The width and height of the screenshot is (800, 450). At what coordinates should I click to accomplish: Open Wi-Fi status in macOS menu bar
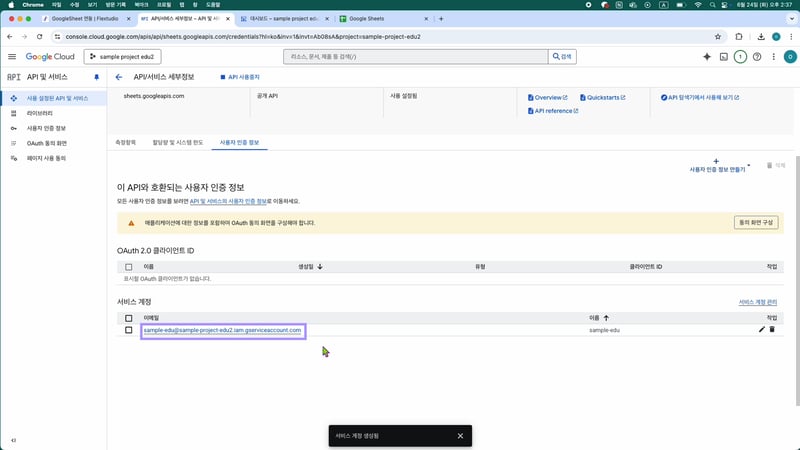(x=697, y=5)
